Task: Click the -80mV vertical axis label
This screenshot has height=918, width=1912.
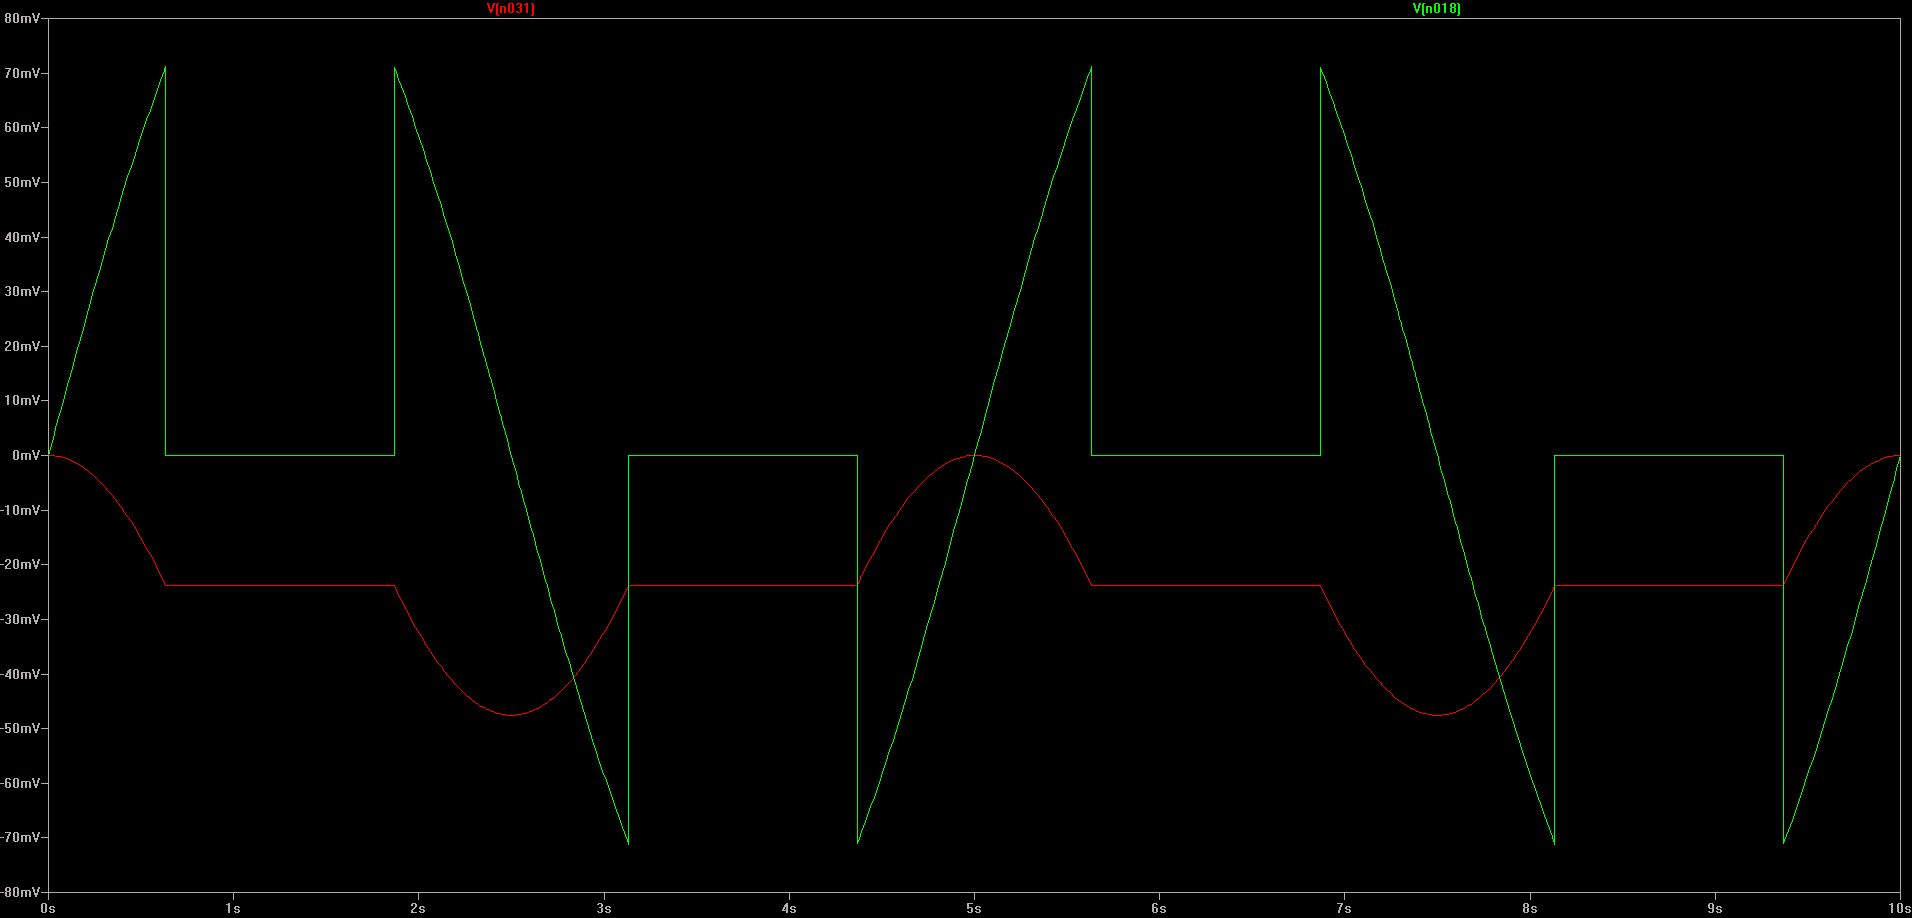Action: (21, 892)
